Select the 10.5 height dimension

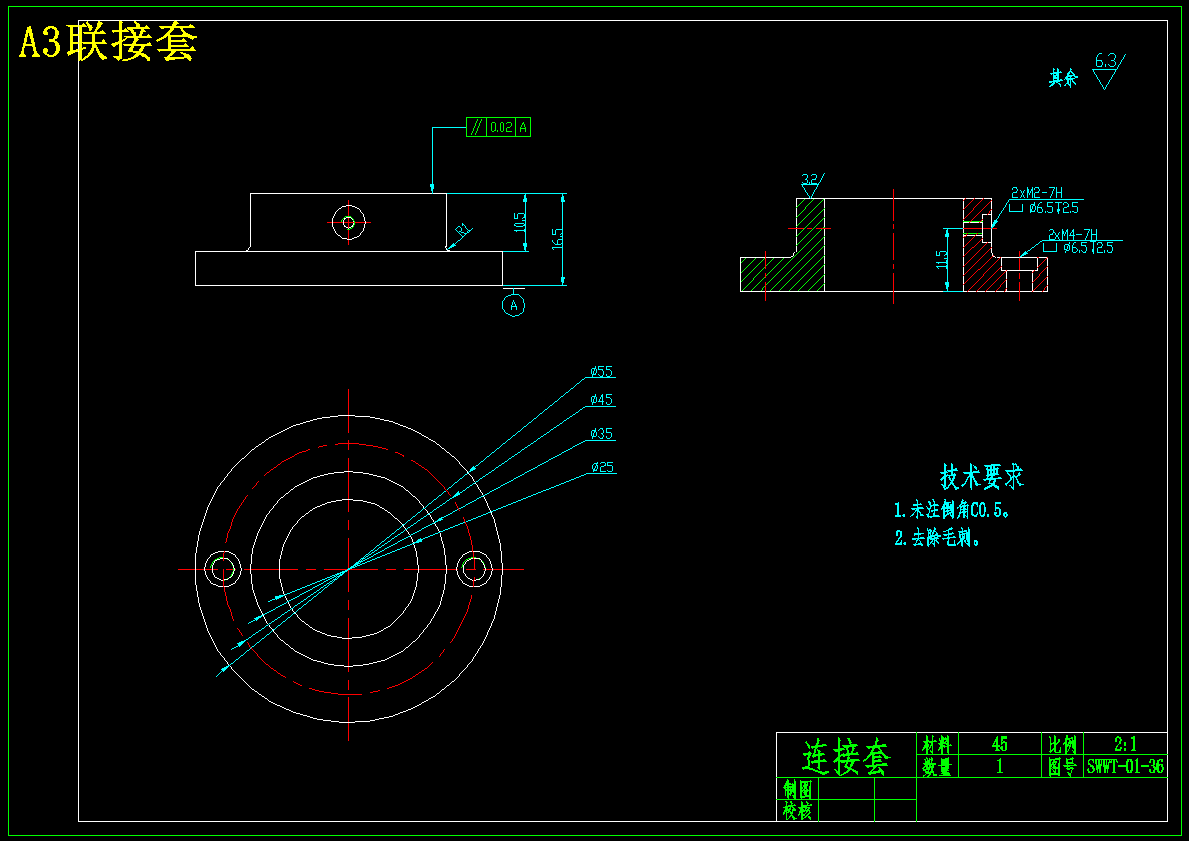(x=519, y=222)
